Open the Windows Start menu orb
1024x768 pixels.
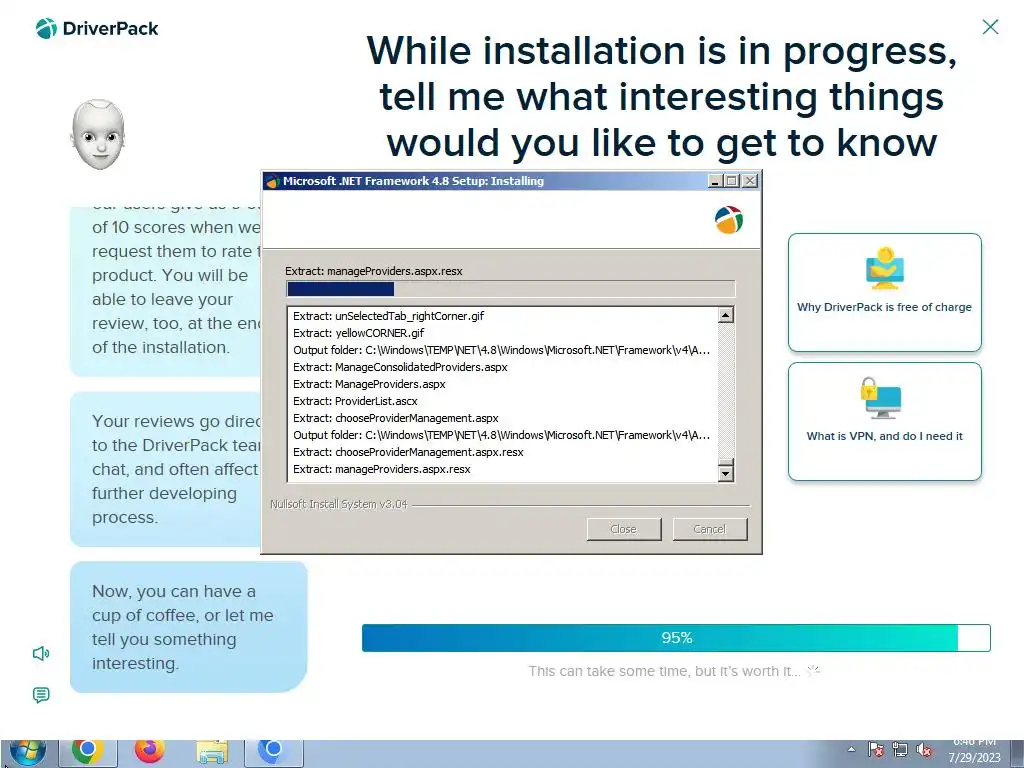coord(27,752)
